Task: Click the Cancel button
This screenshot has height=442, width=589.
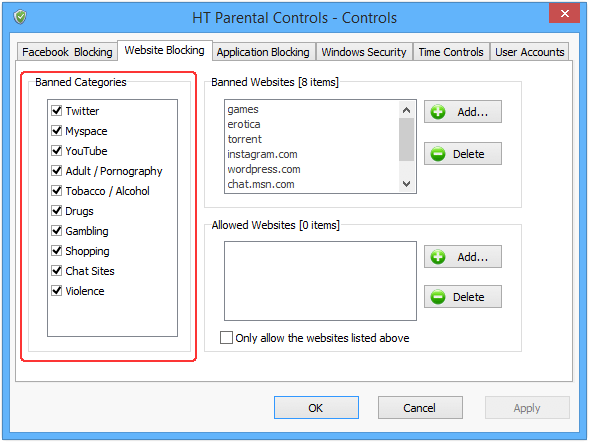Action: [x=420, y=407]
